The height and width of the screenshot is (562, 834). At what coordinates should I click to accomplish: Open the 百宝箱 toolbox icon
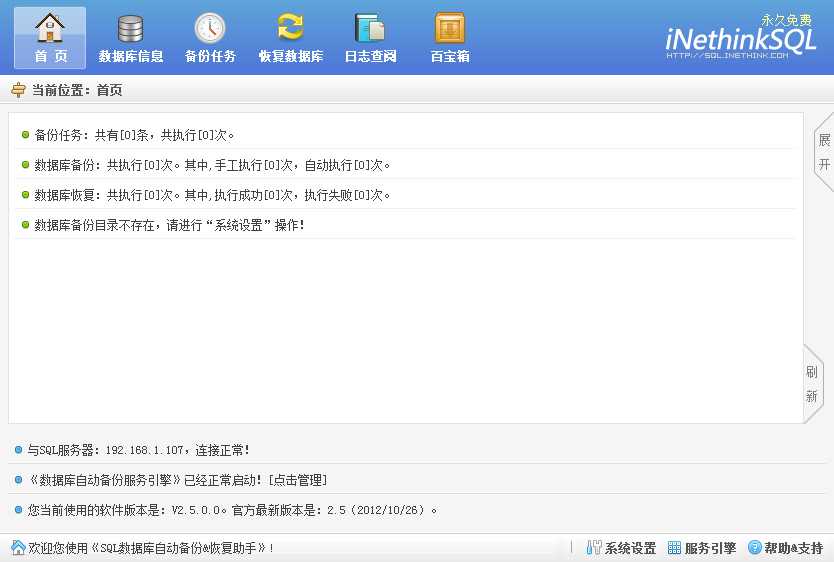pos(450,38)
